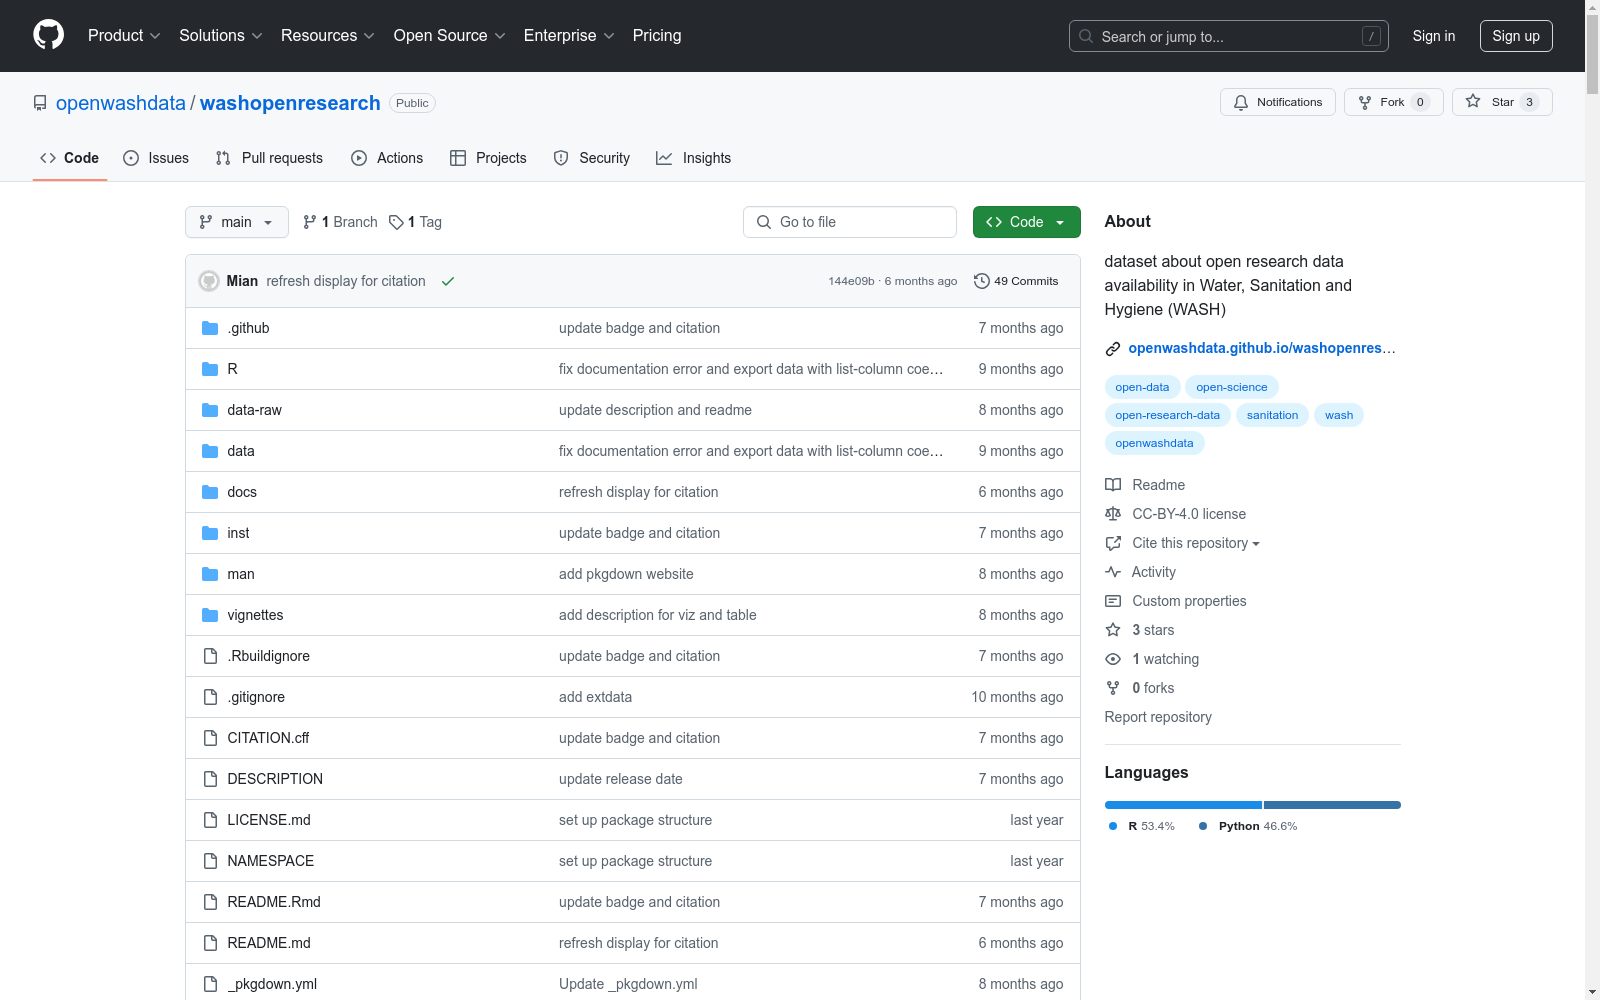Switch to the Issues tab

(156, 158)
